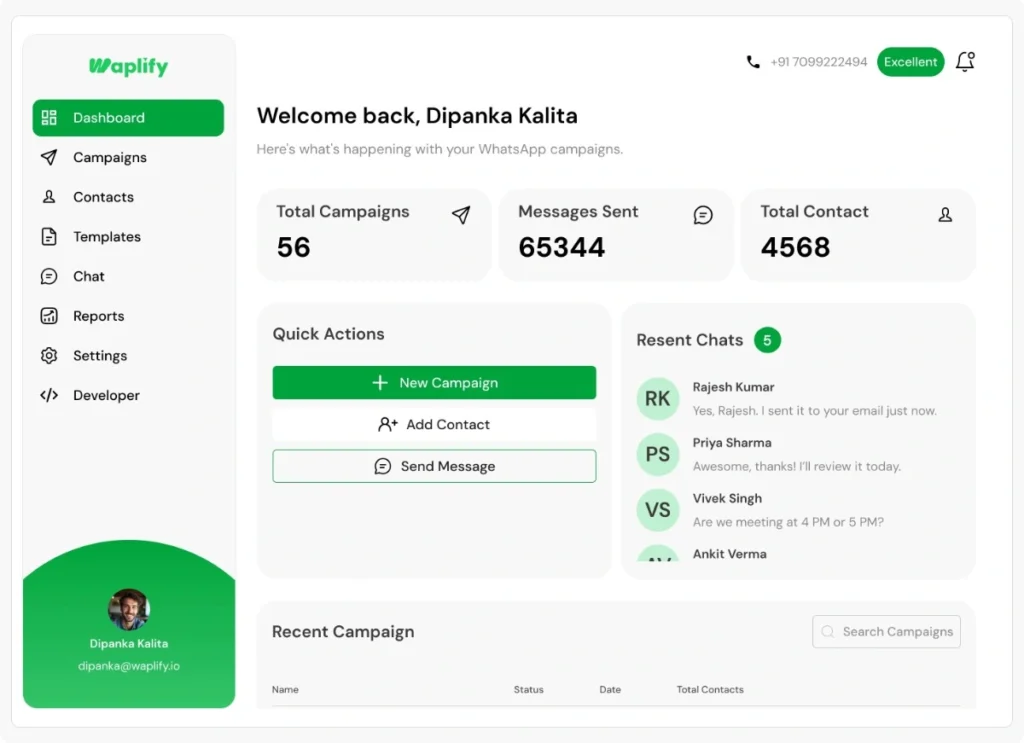This screenshot has width=1024, height=743.
Task: Click the green 5 badge beside Resent Chats
Action: point(767,340)
